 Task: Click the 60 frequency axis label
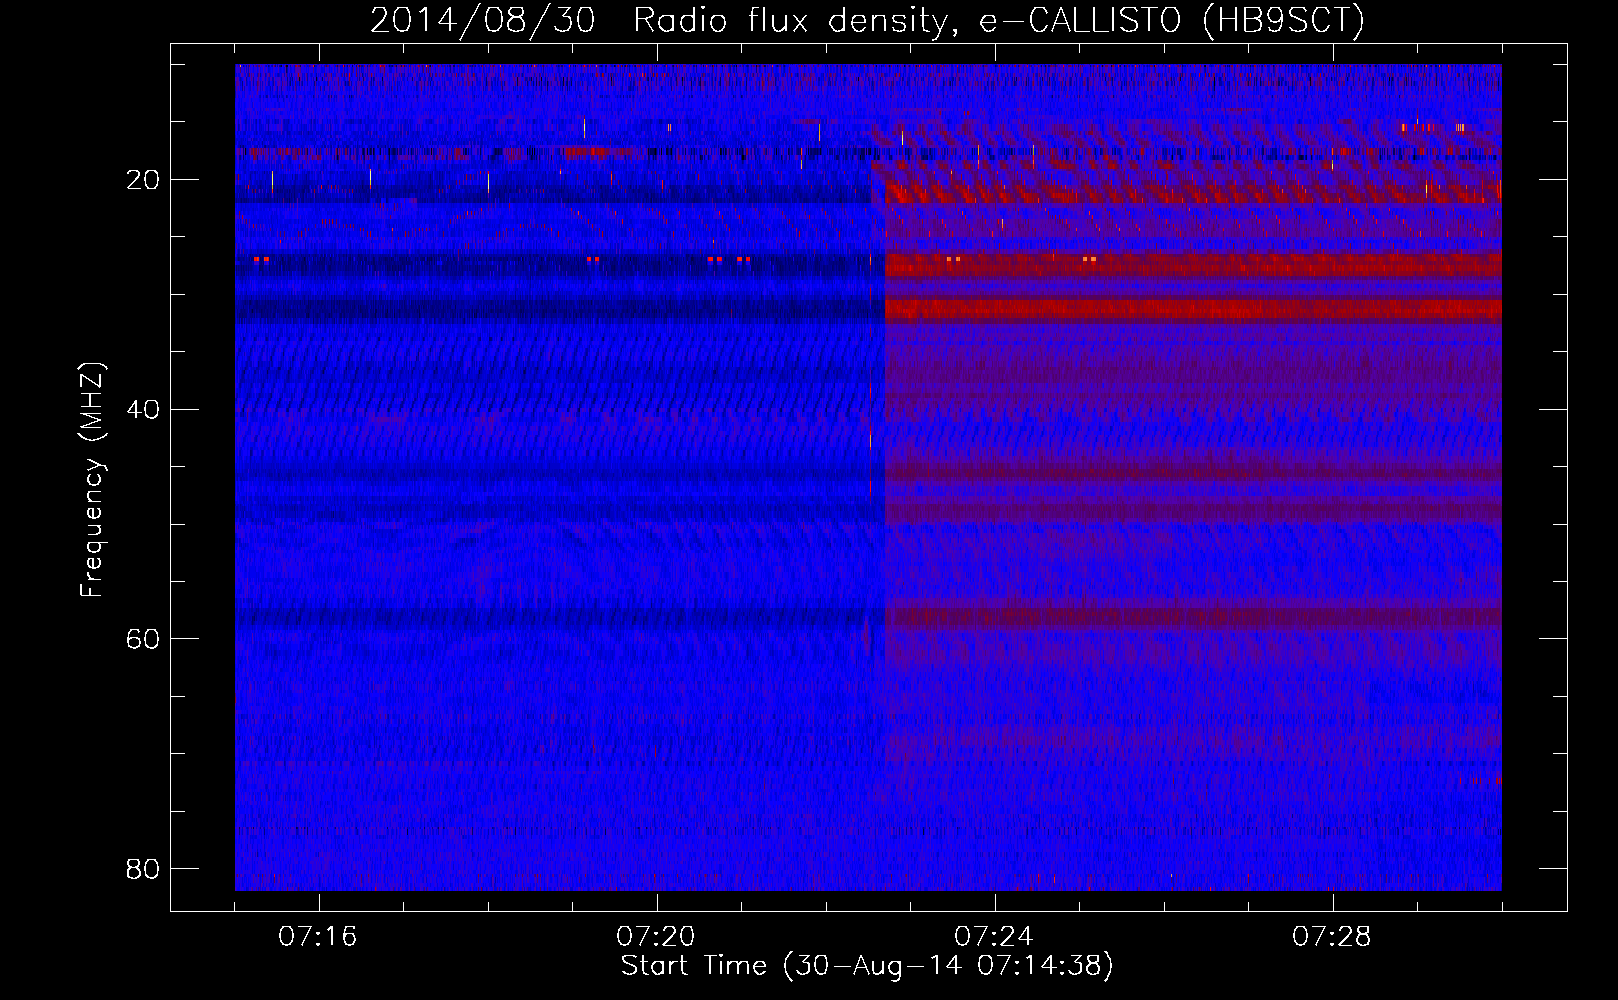[143, 639]
